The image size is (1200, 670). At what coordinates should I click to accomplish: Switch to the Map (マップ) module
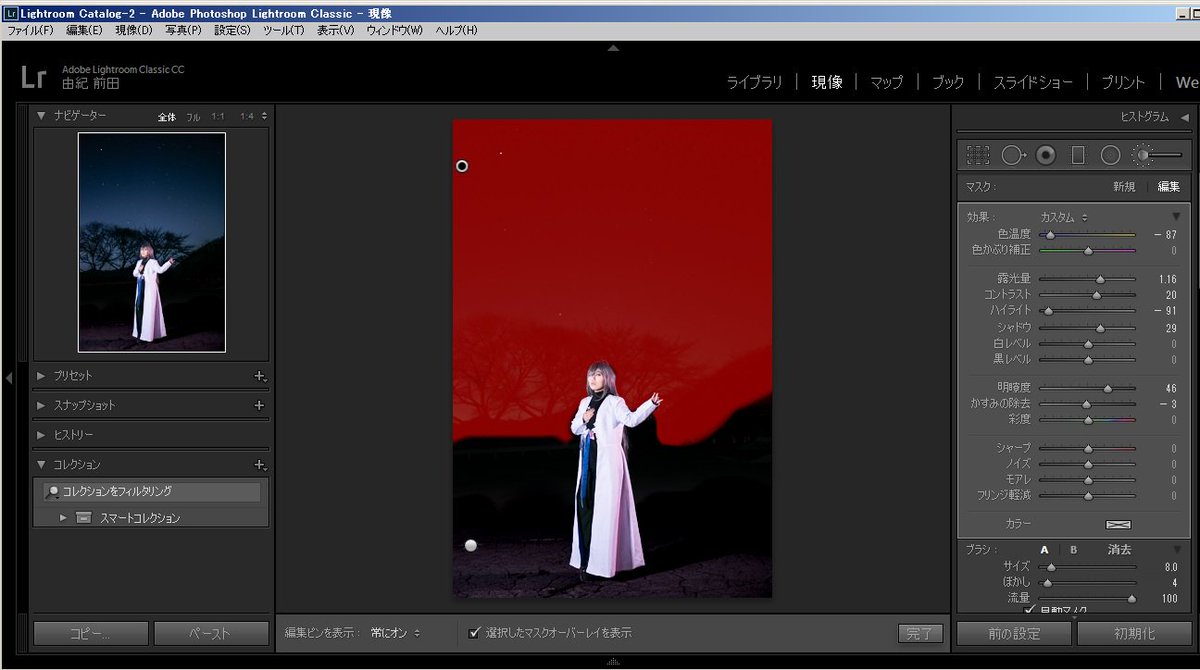(x=886, y=83)
